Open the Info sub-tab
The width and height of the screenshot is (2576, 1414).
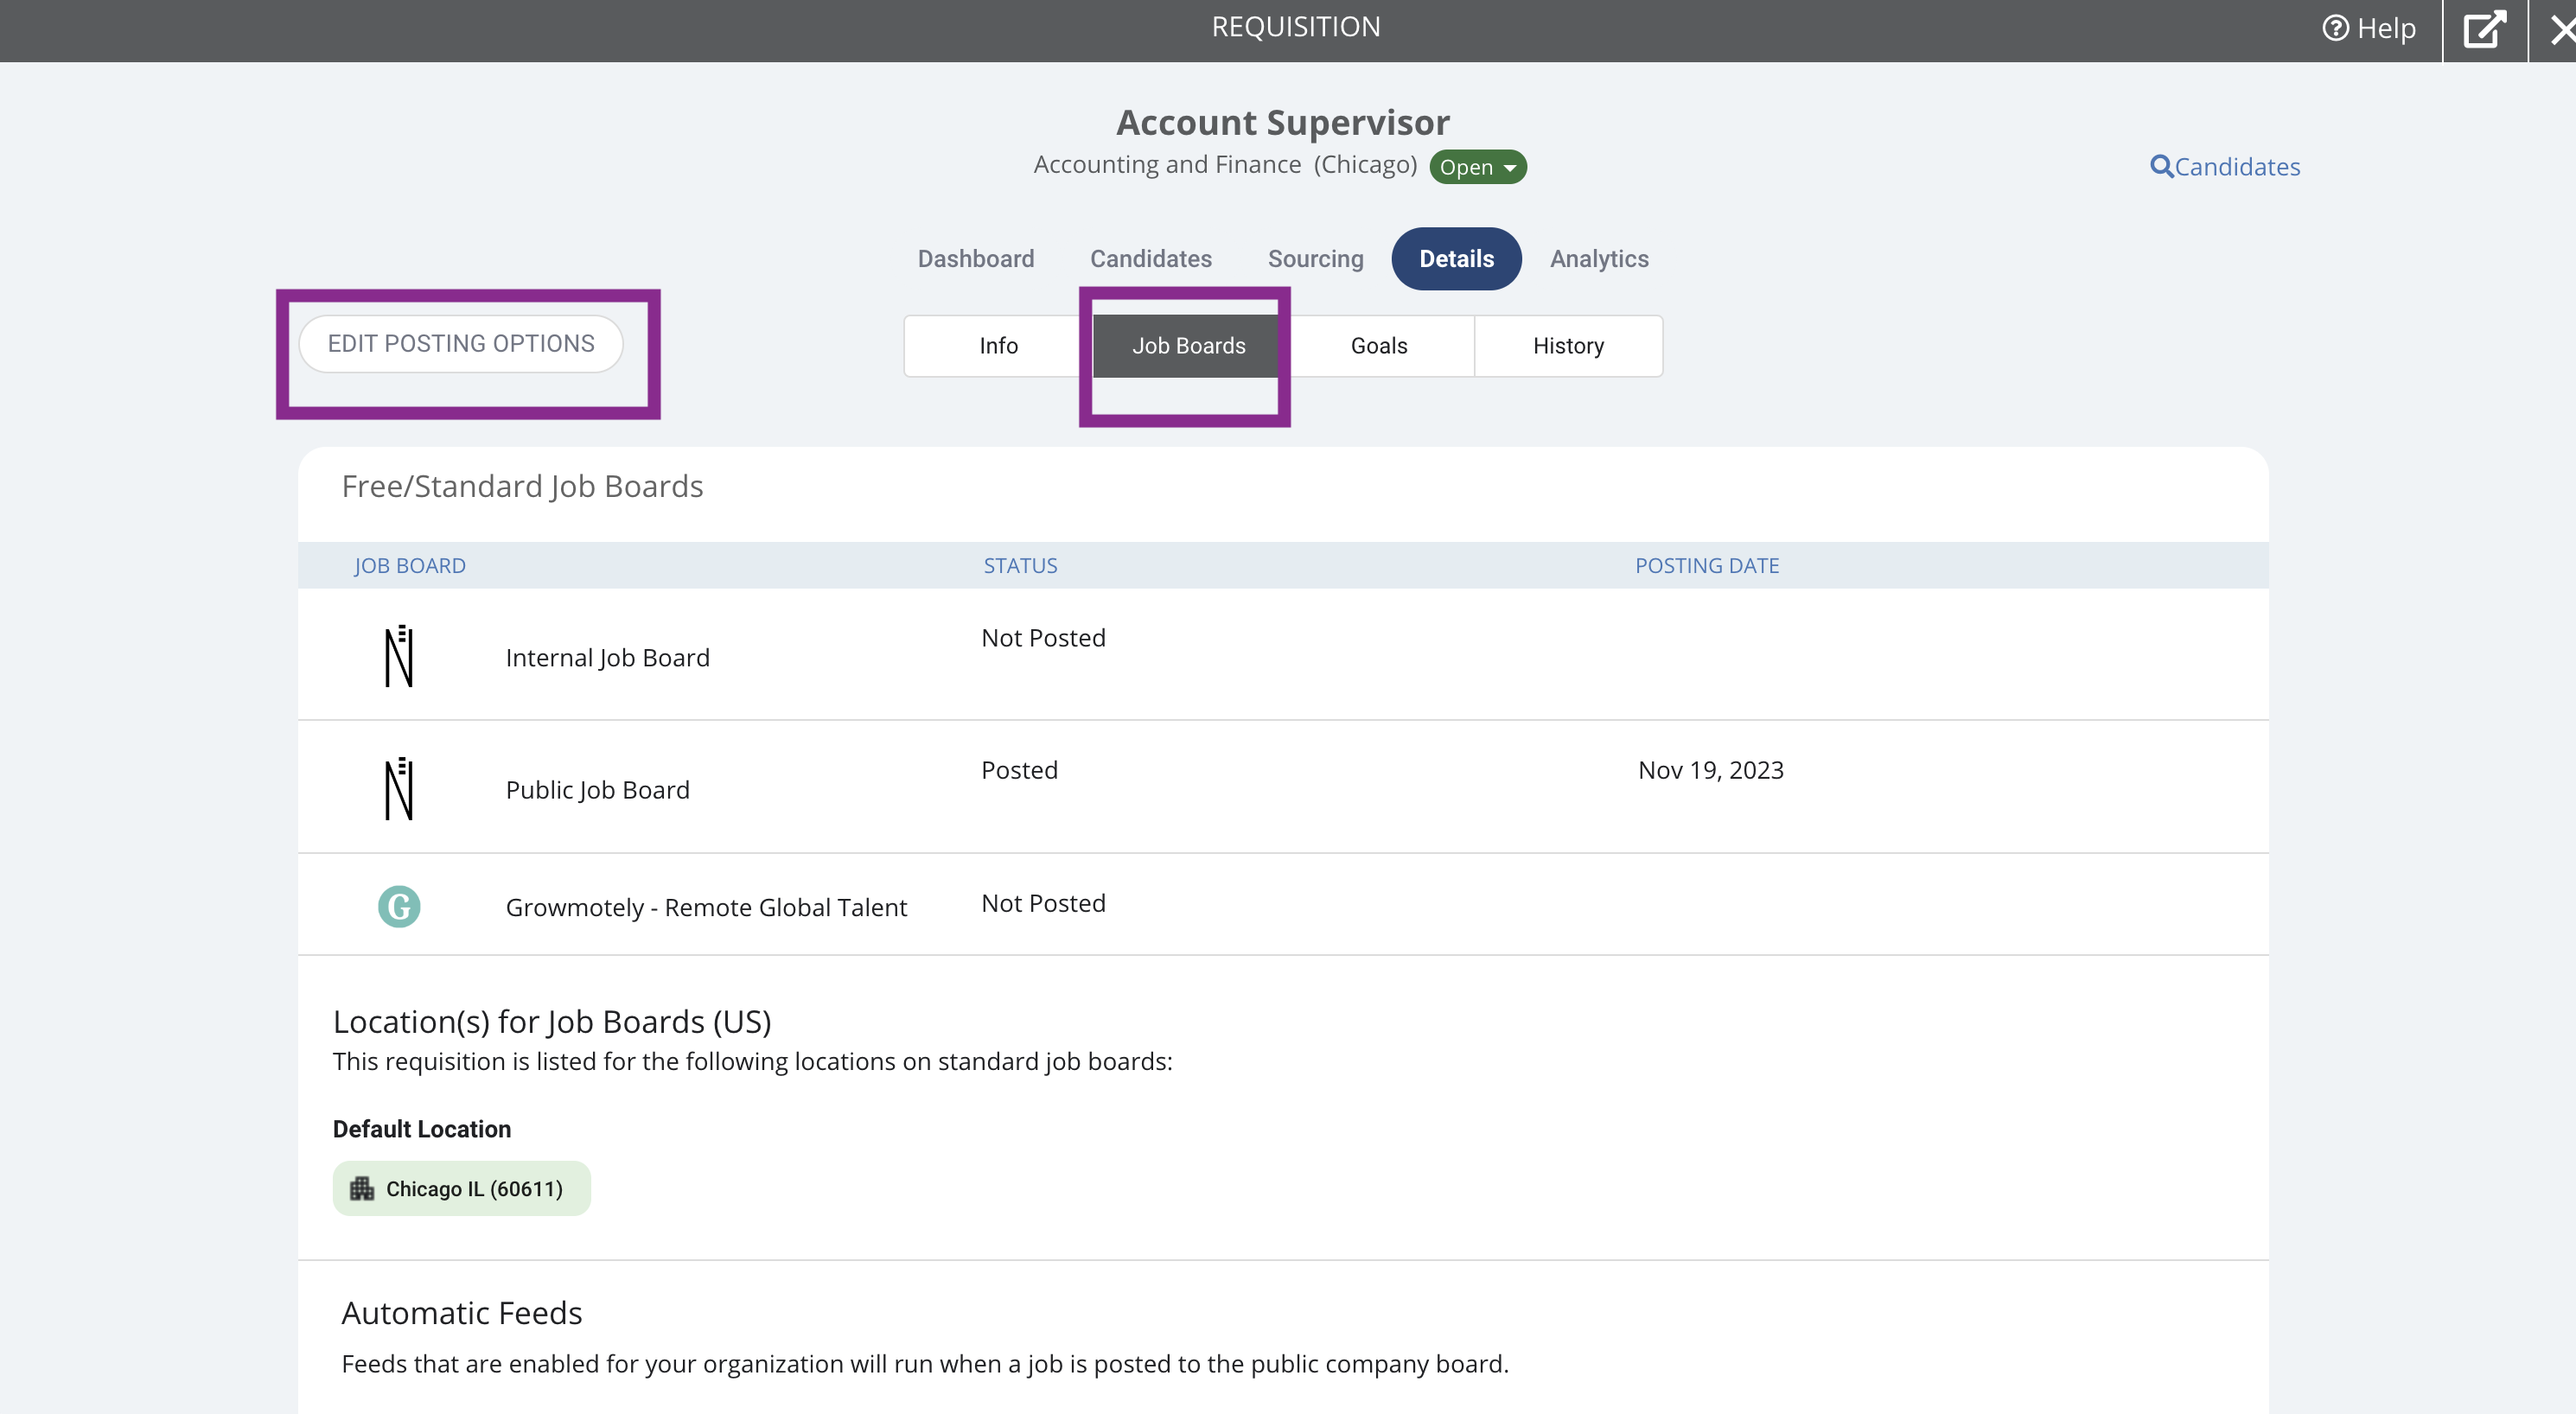coord(998,346)
